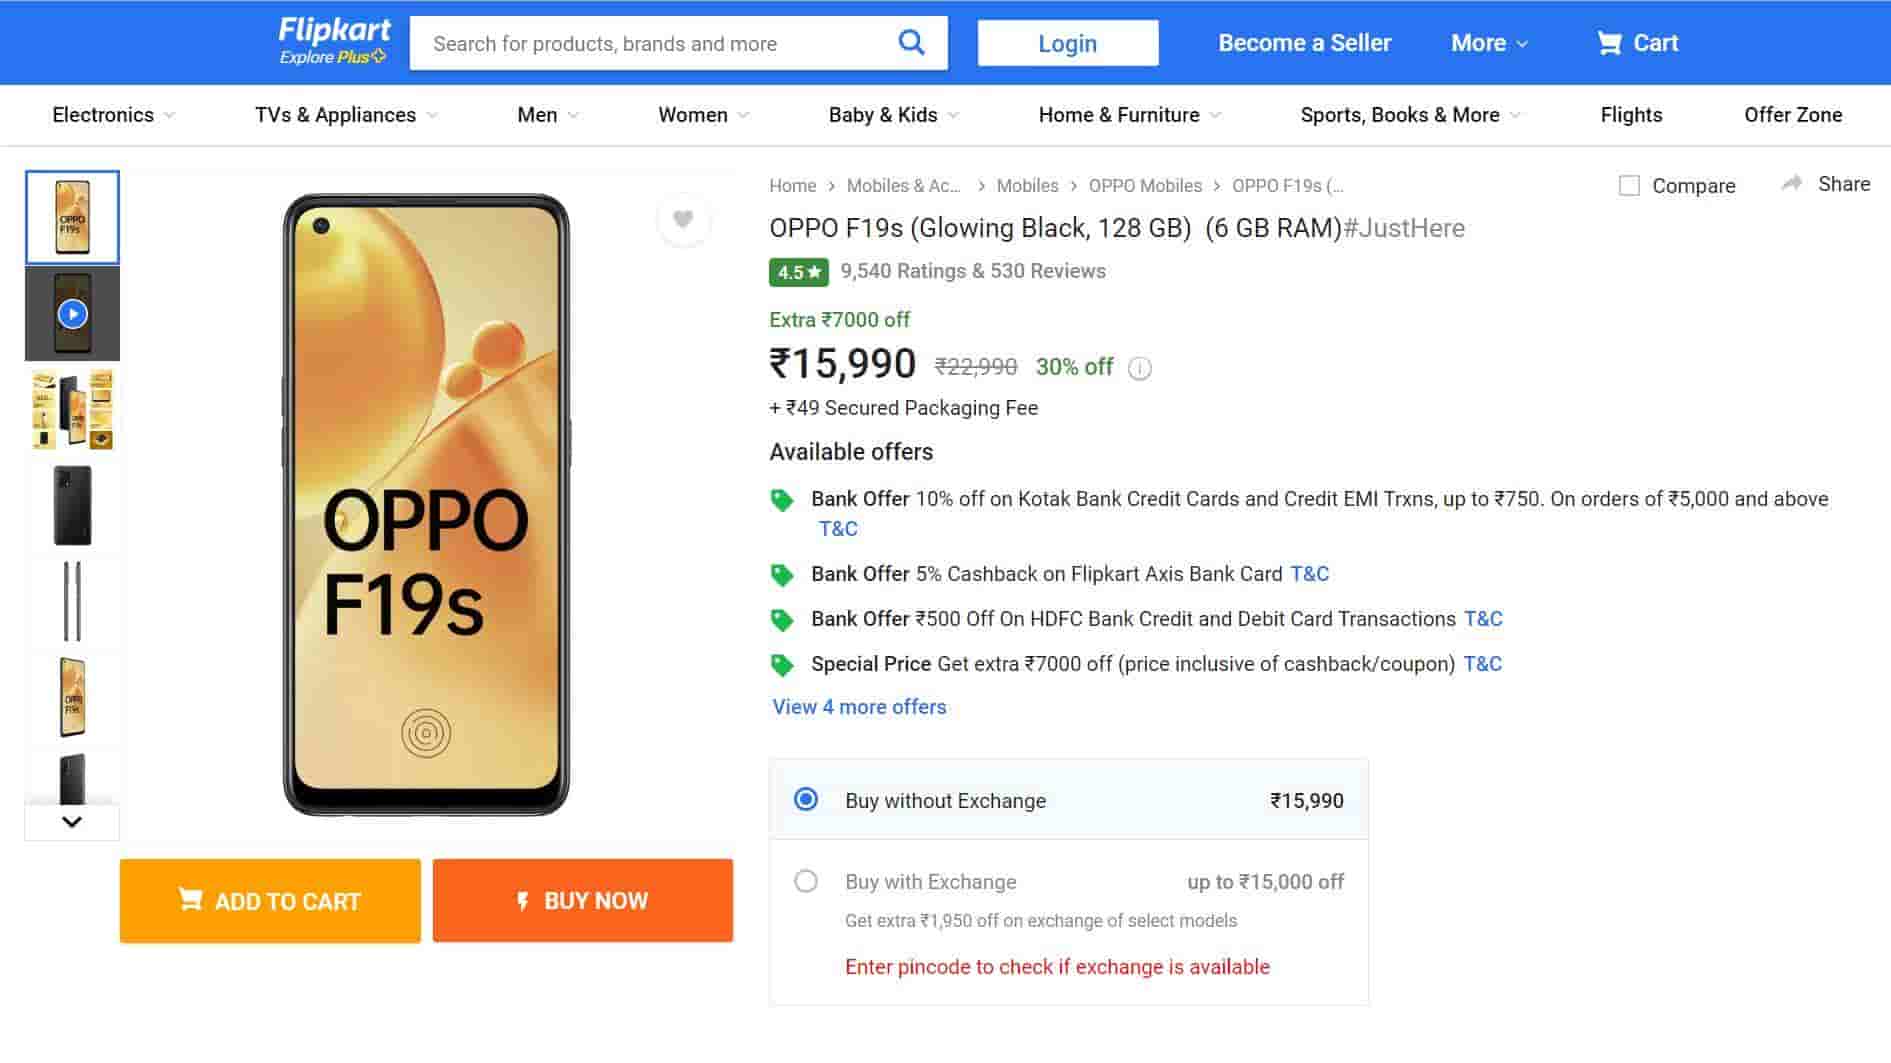Image resolution: width=1891 pixels, height=1063 pixels.
Task: Open the shopping cart icon in header
Action: click(1608, 43)
